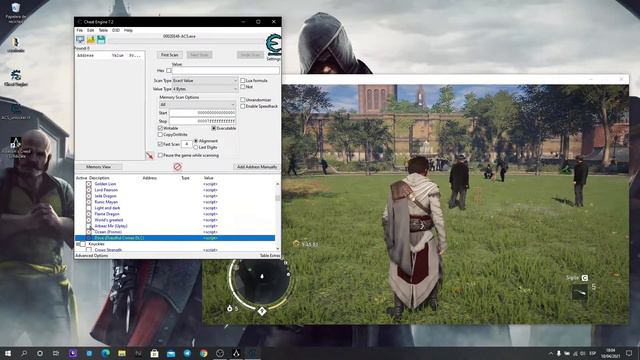Image resolution: width=640 pixels, height=360 pixels.
Task: Open the Help menu
Action: (x=128, y=30)
